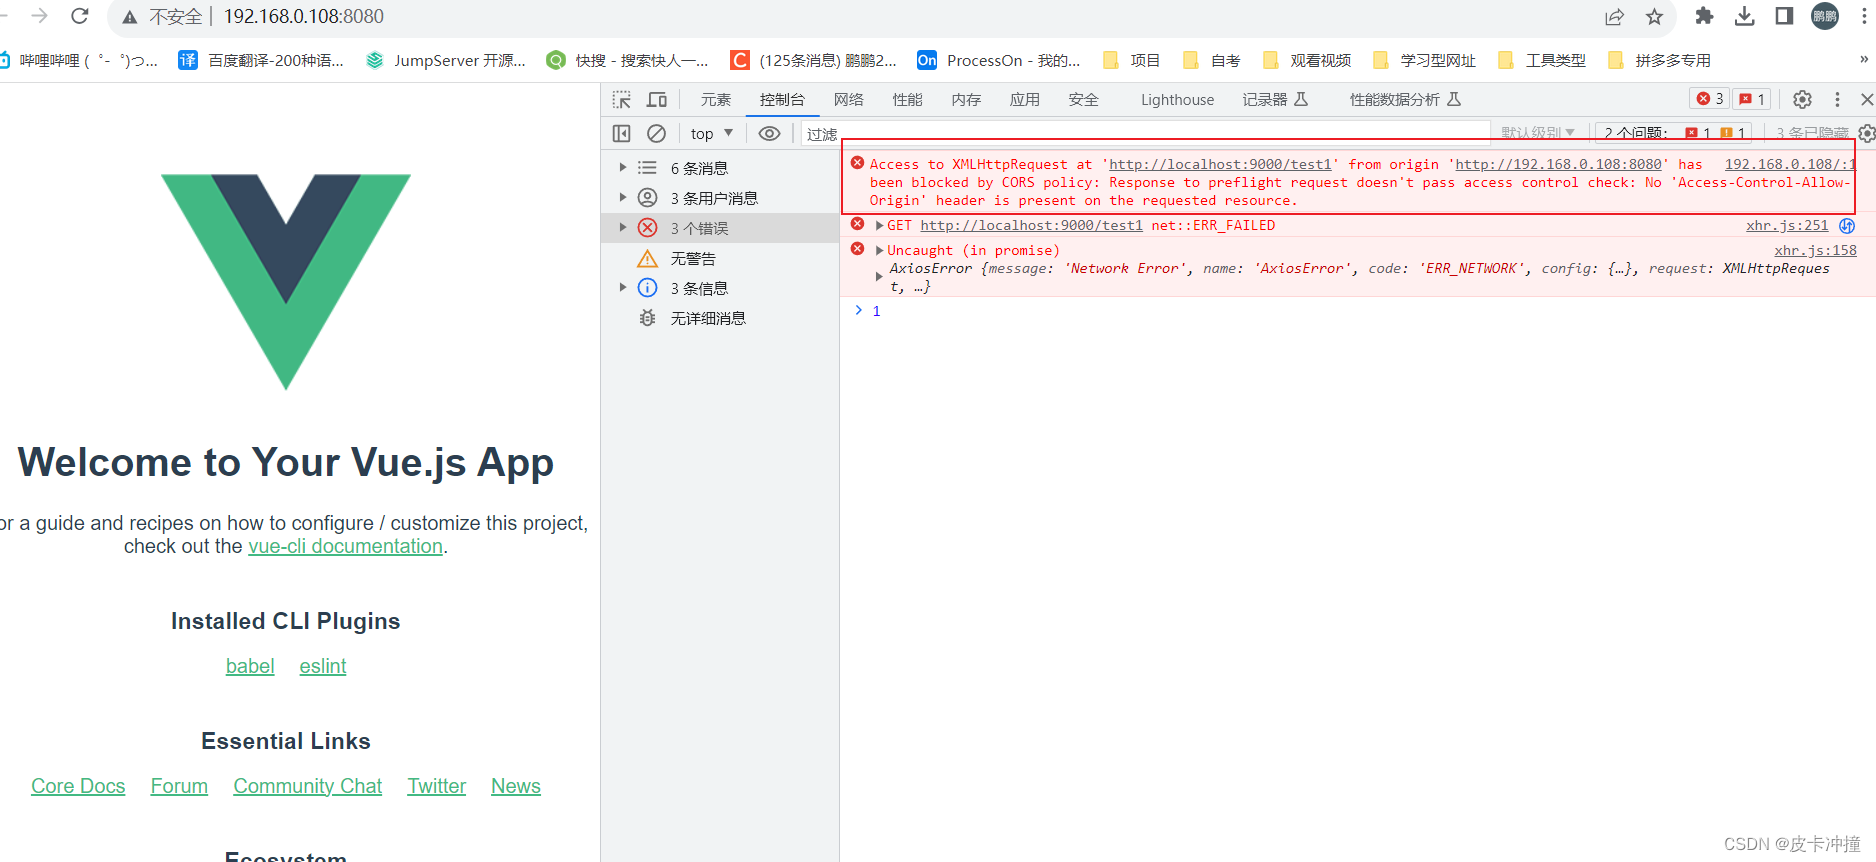Image resolution: width=1876 pixels, height=862 pixels.
Task: Expand the 3 info group
Action: point(623,288)
